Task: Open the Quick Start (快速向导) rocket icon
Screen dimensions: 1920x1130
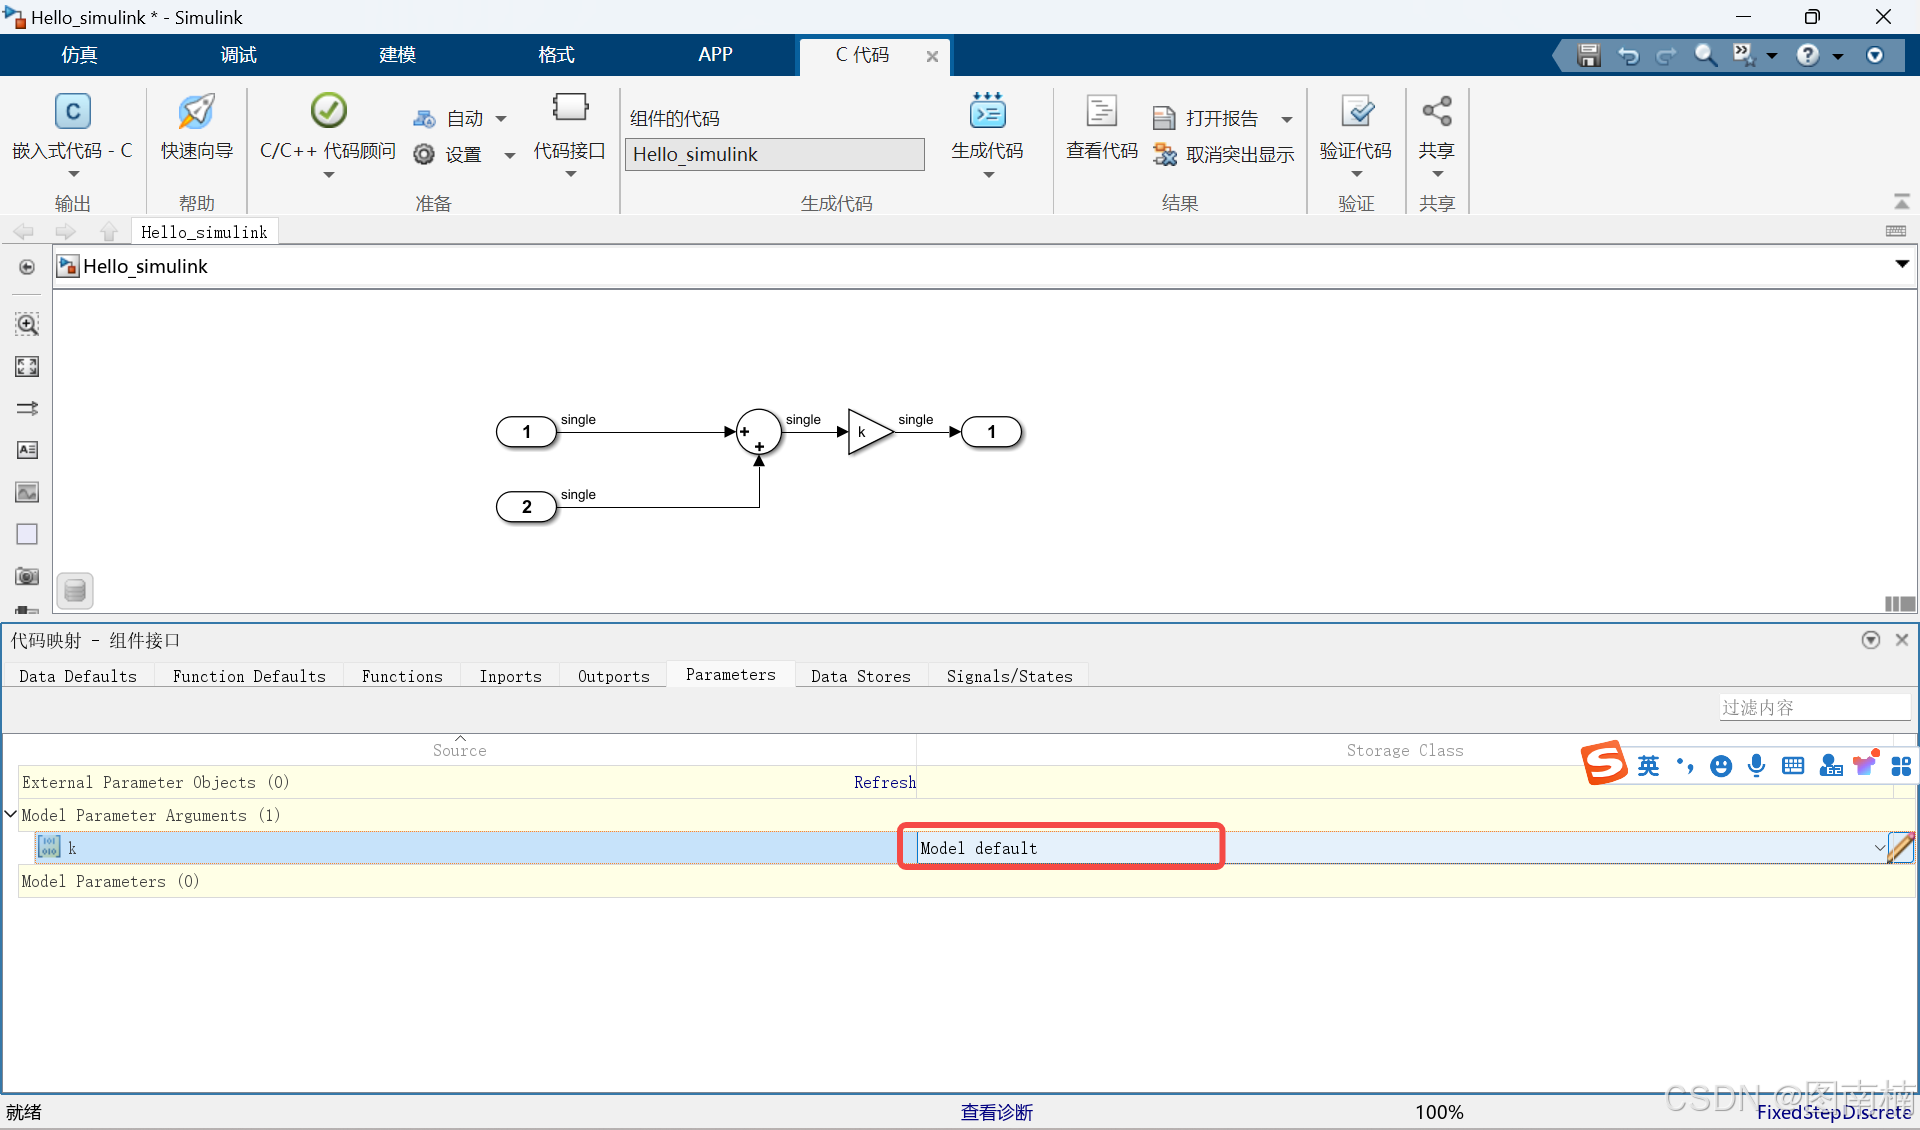Action: [x=196, y=112]
